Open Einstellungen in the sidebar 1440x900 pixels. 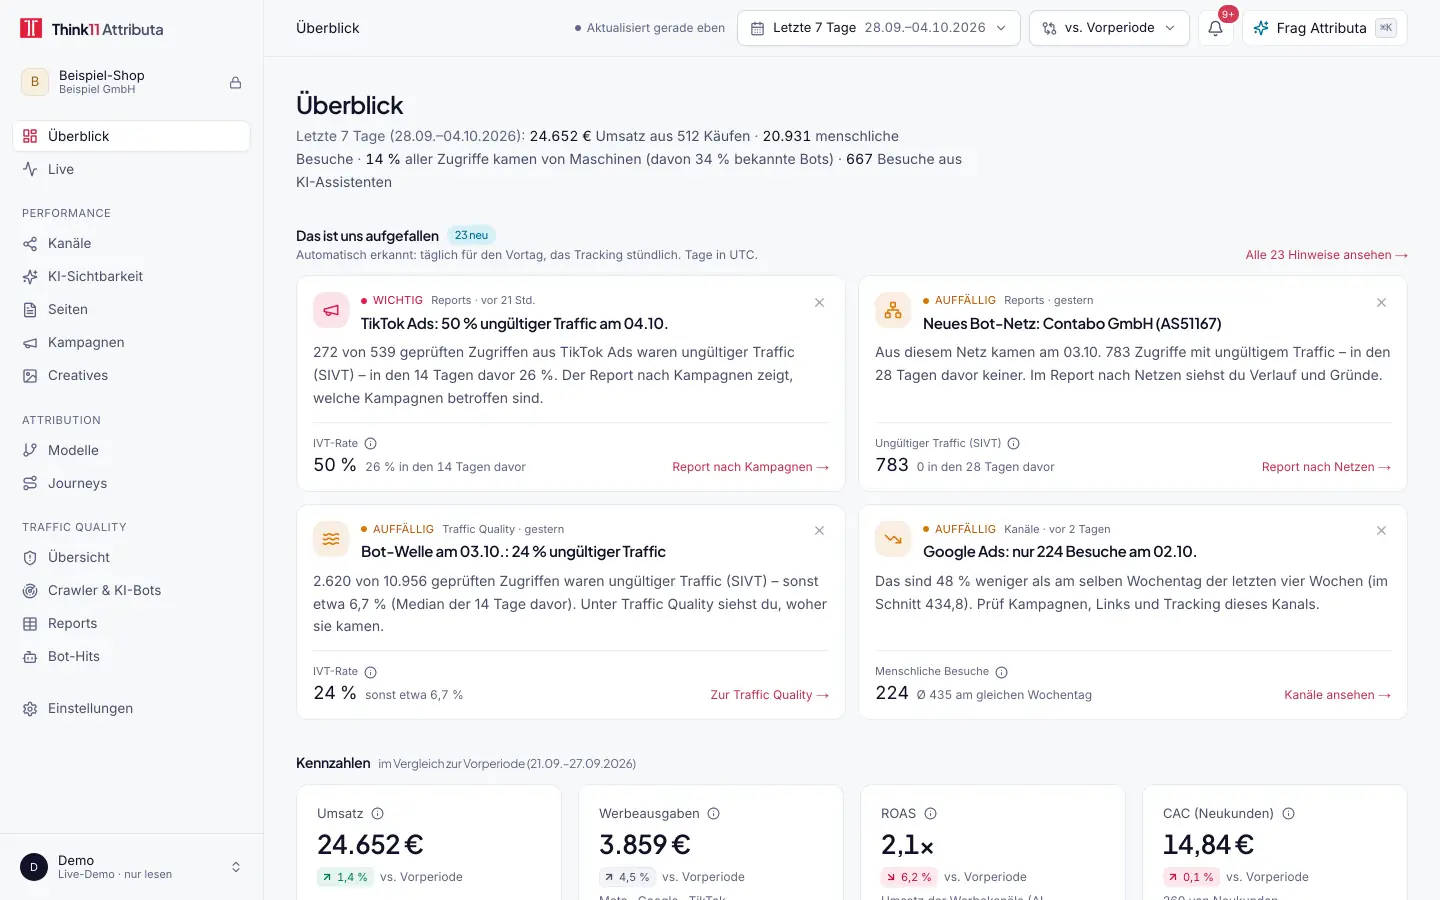pyautogui.click(x=131, y=708)
